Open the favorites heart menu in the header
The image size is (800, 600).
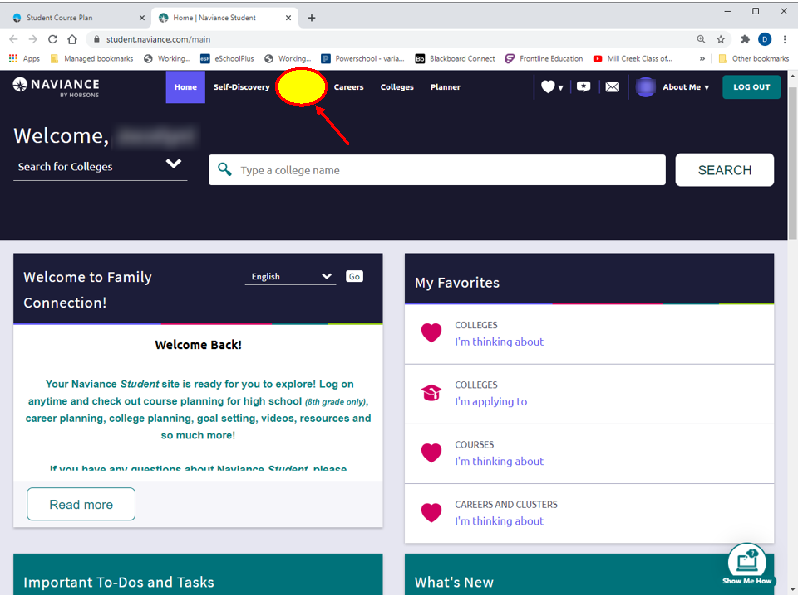(552, 87)
